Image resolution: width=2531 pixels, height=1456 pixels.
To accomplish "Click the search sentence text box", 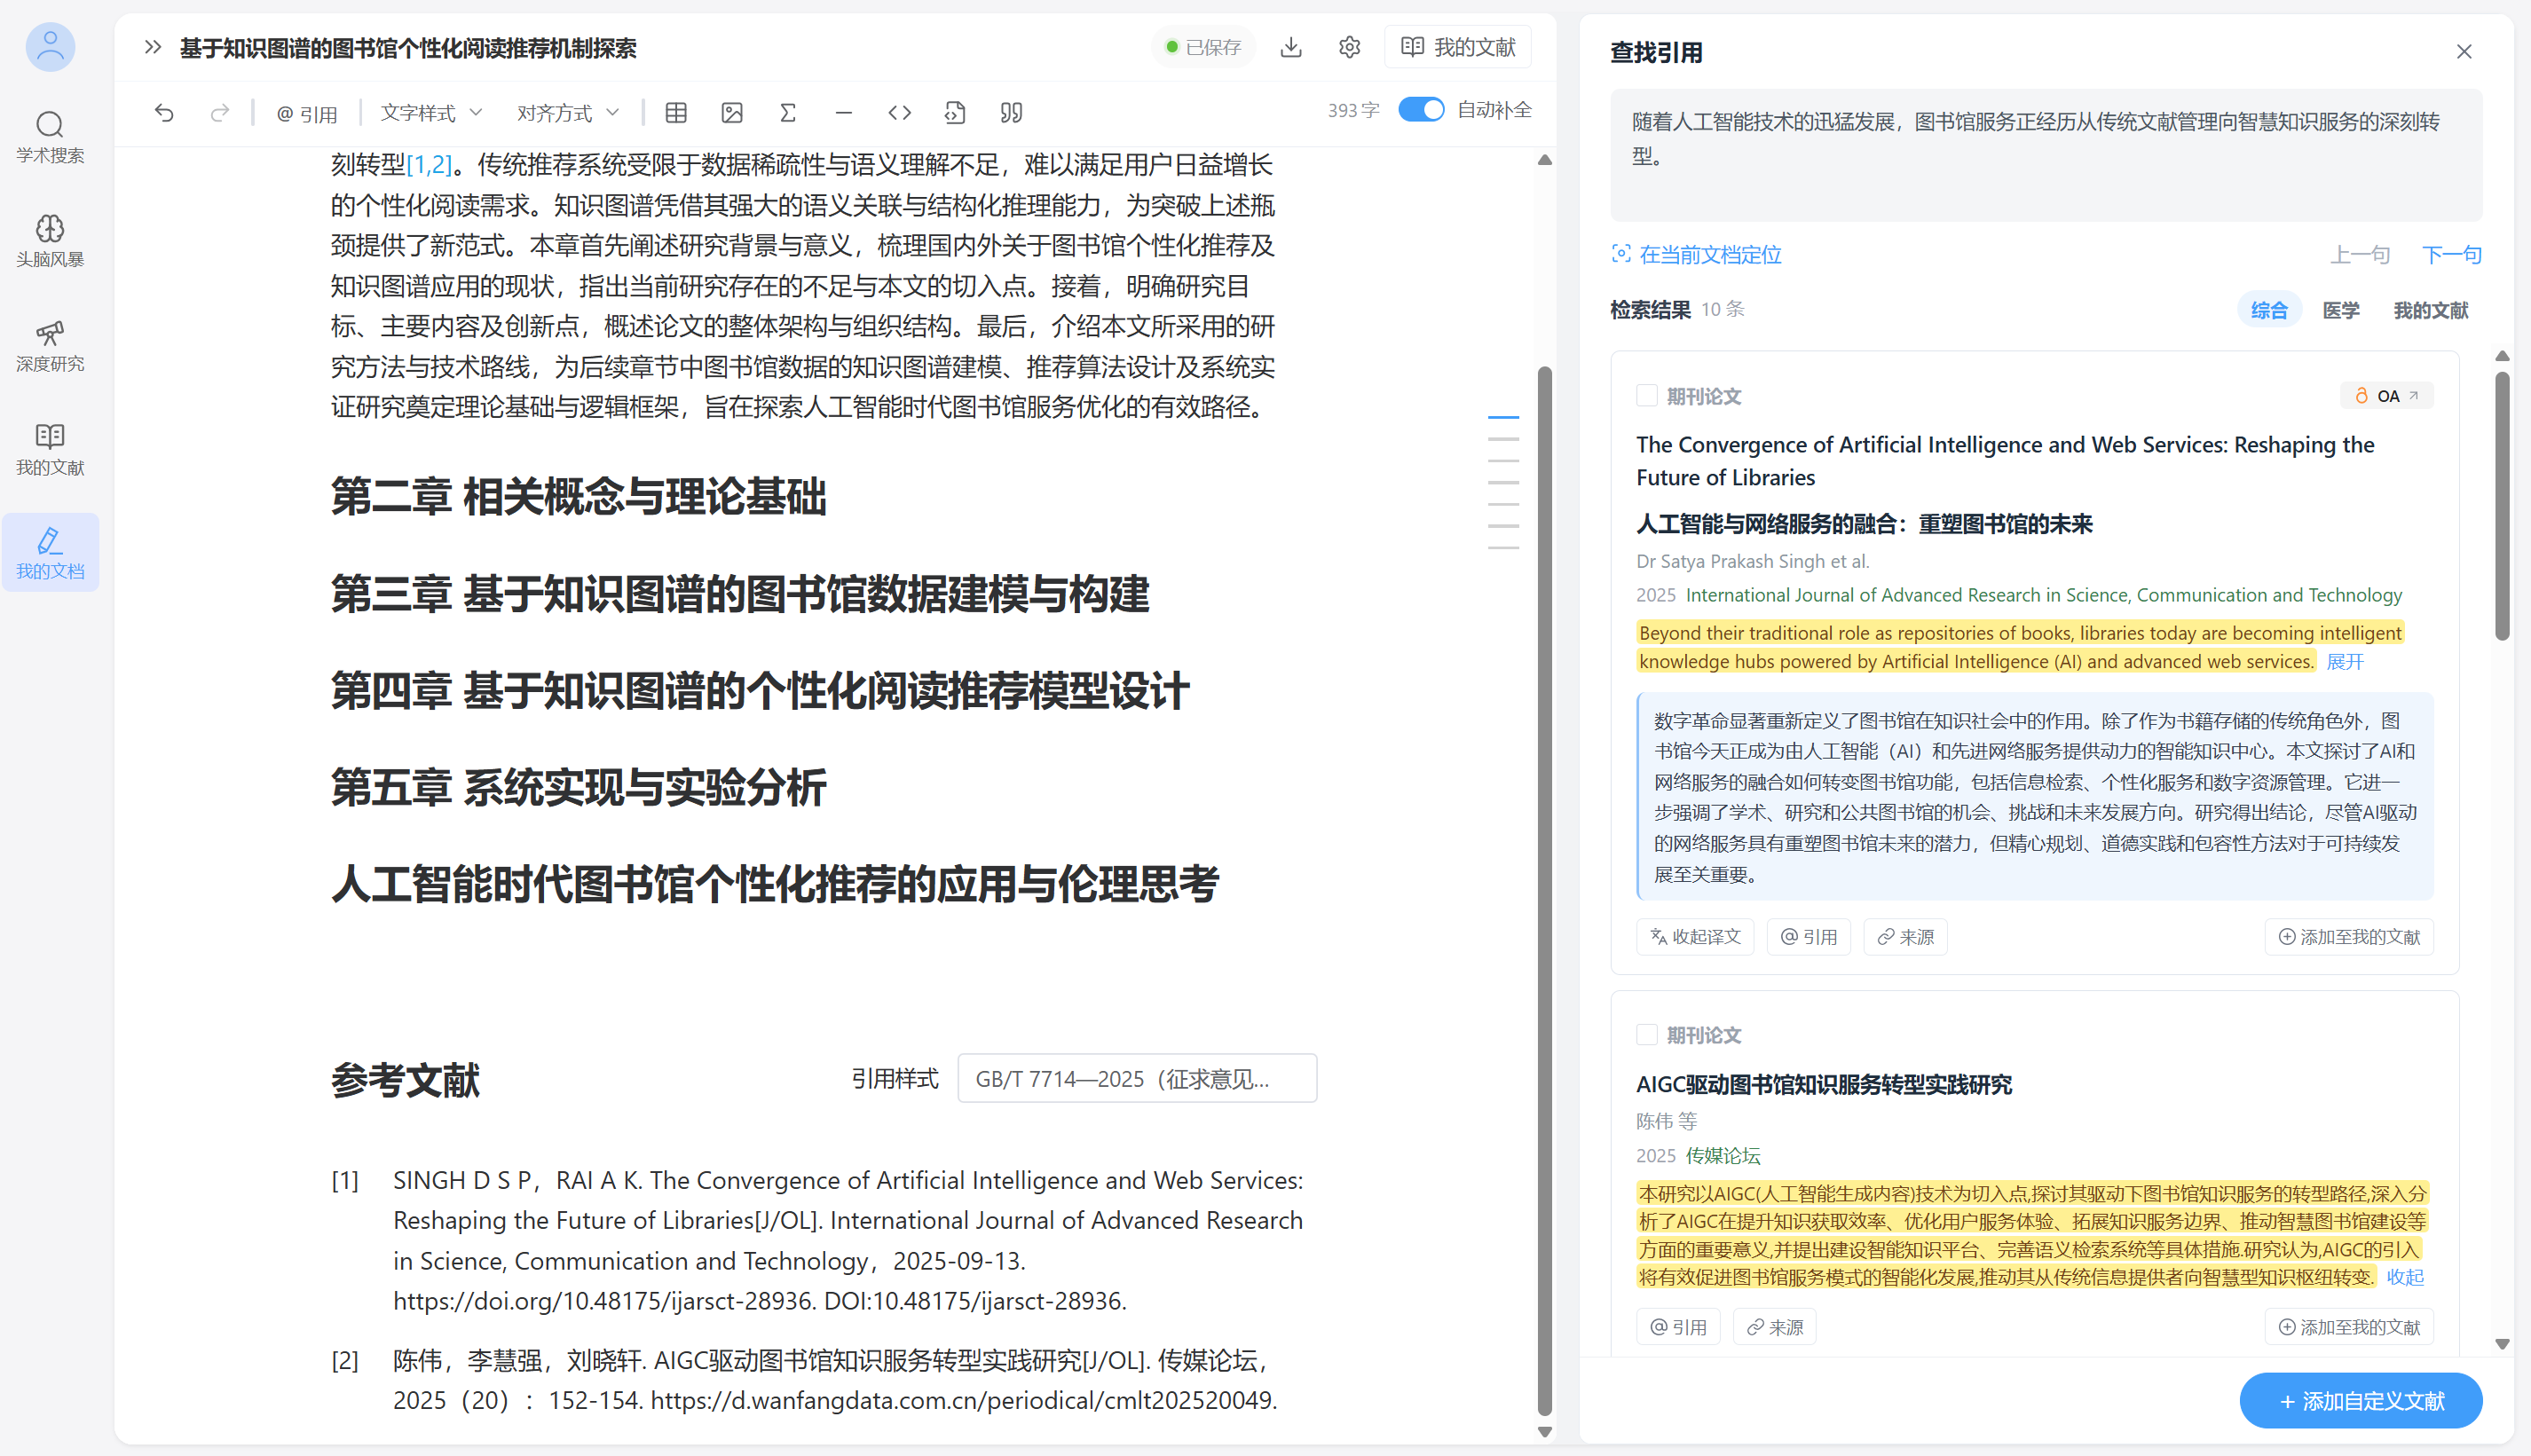I will point(2045,155).
